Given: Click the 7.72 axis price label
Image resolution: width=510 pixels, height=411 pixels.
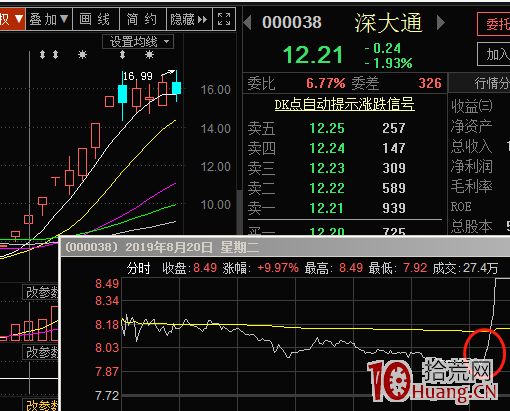Looking at the screenshot, I should click(107, 396).
